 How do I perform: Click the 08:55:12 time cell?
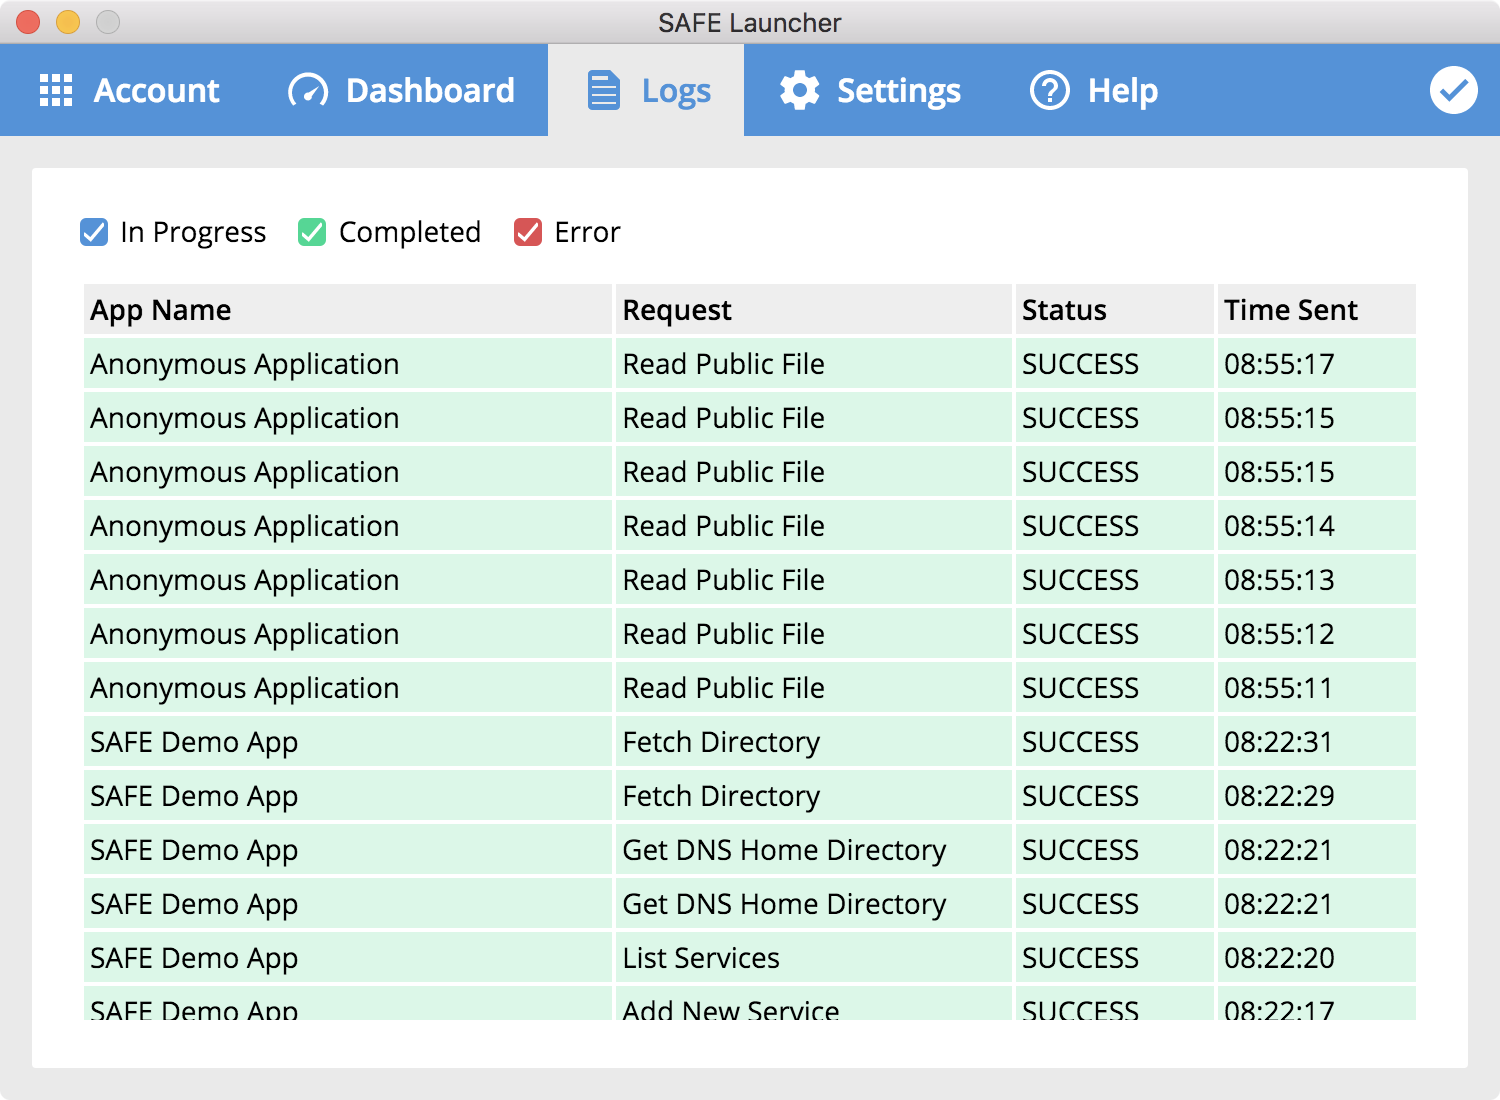pos(1317,634)
